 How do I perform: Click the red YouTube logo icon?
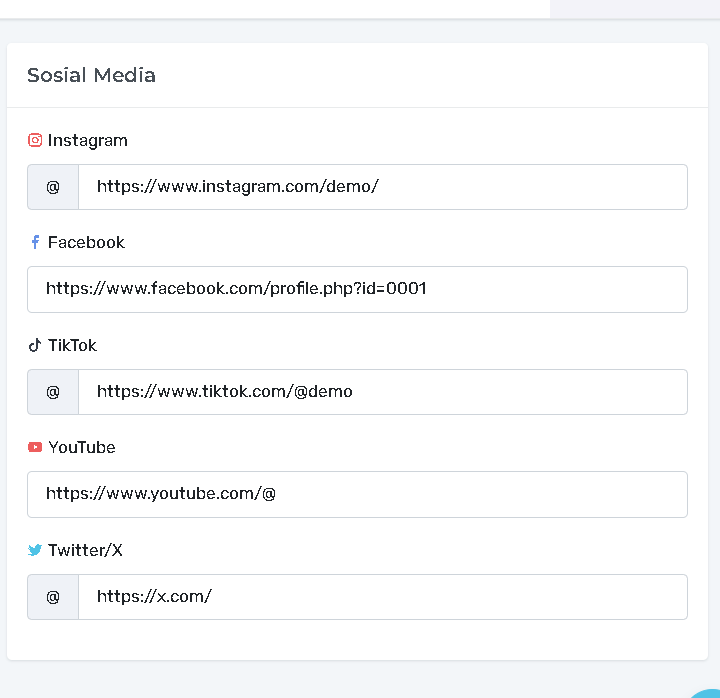coord(35,447)
